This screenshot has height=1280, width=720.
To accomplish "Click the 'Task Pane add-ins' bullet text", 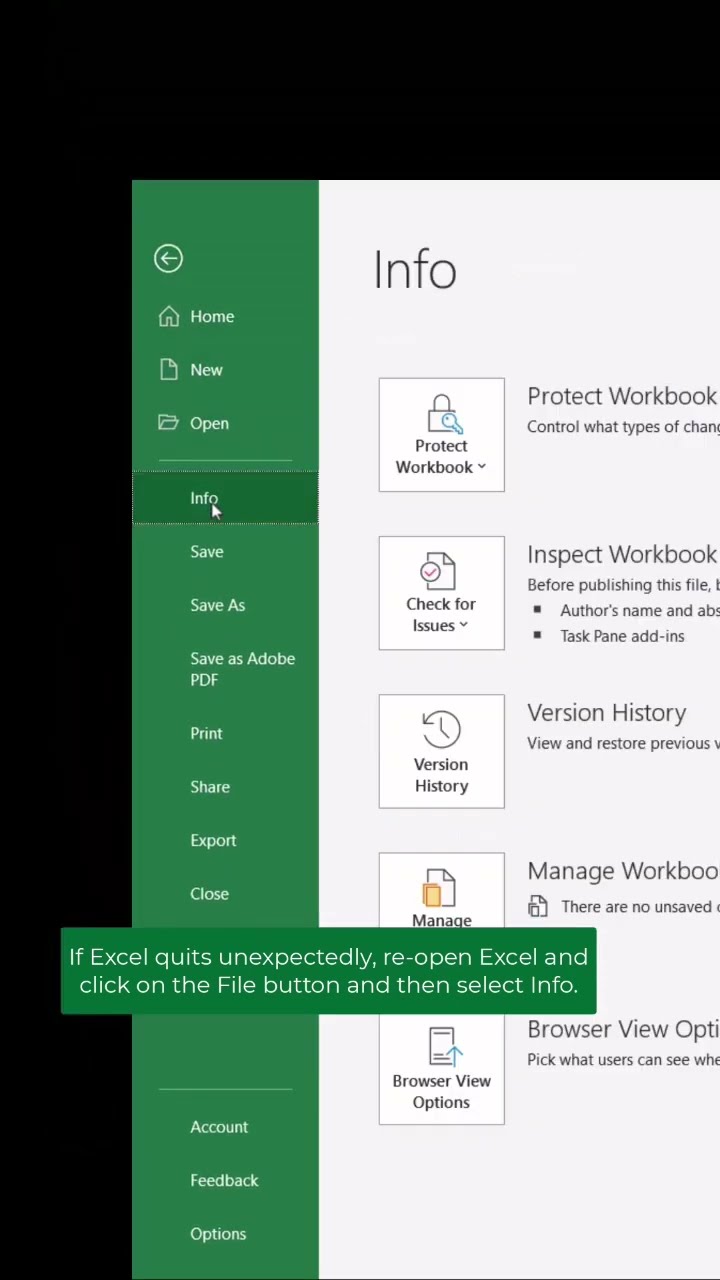I will pos(622,636).
